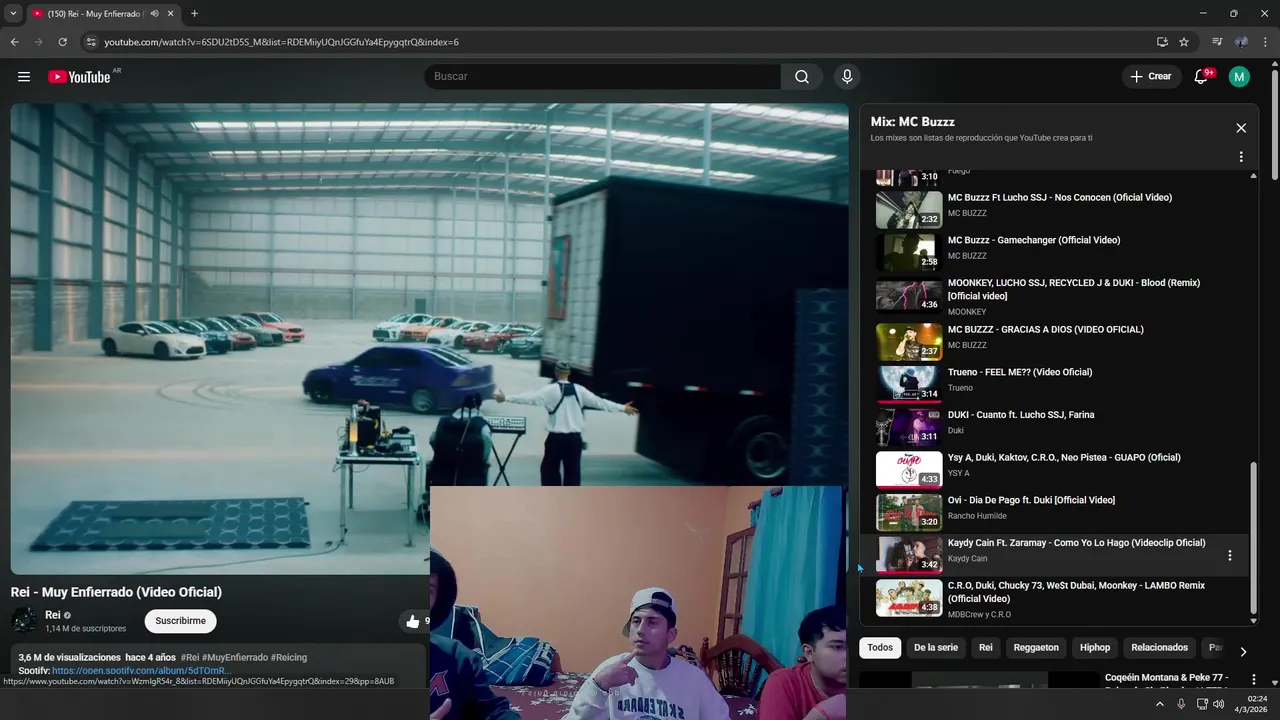1280x720 pixels.
Task: Click the install app icon in address bar
Action: [1162, 42]
